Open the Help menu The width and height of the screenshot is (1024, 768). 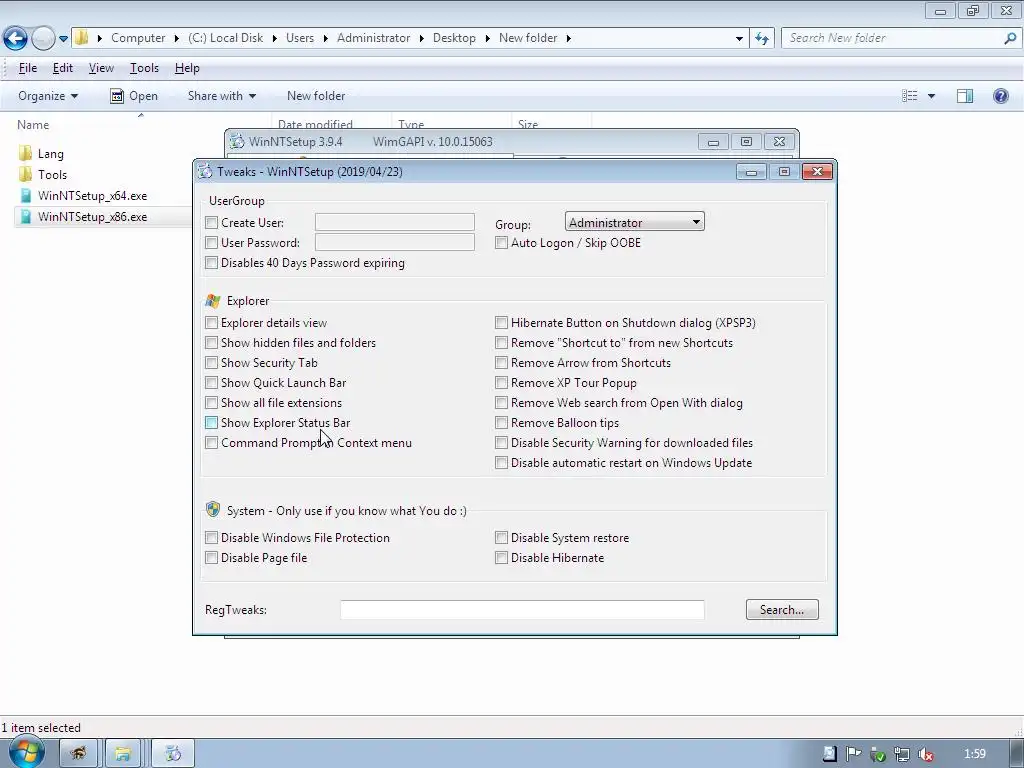(187, 68)
